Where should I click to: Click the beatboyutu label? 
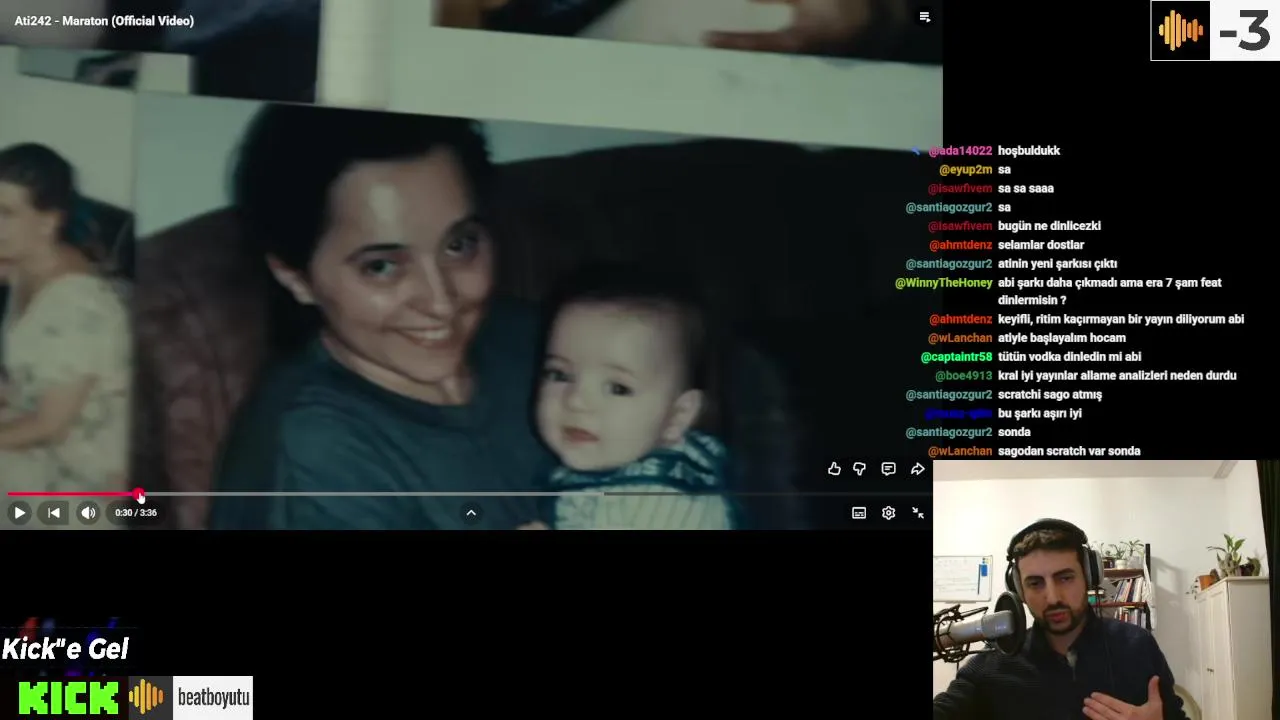[x=213, y=698]
